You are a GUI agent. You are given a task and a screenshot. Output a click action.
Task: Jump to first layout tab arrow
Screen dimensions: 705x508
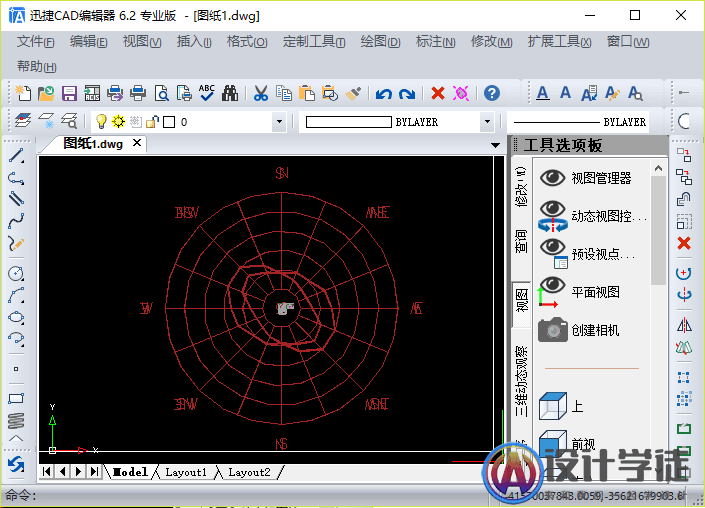pyautogui.click(x=46, y=472)
